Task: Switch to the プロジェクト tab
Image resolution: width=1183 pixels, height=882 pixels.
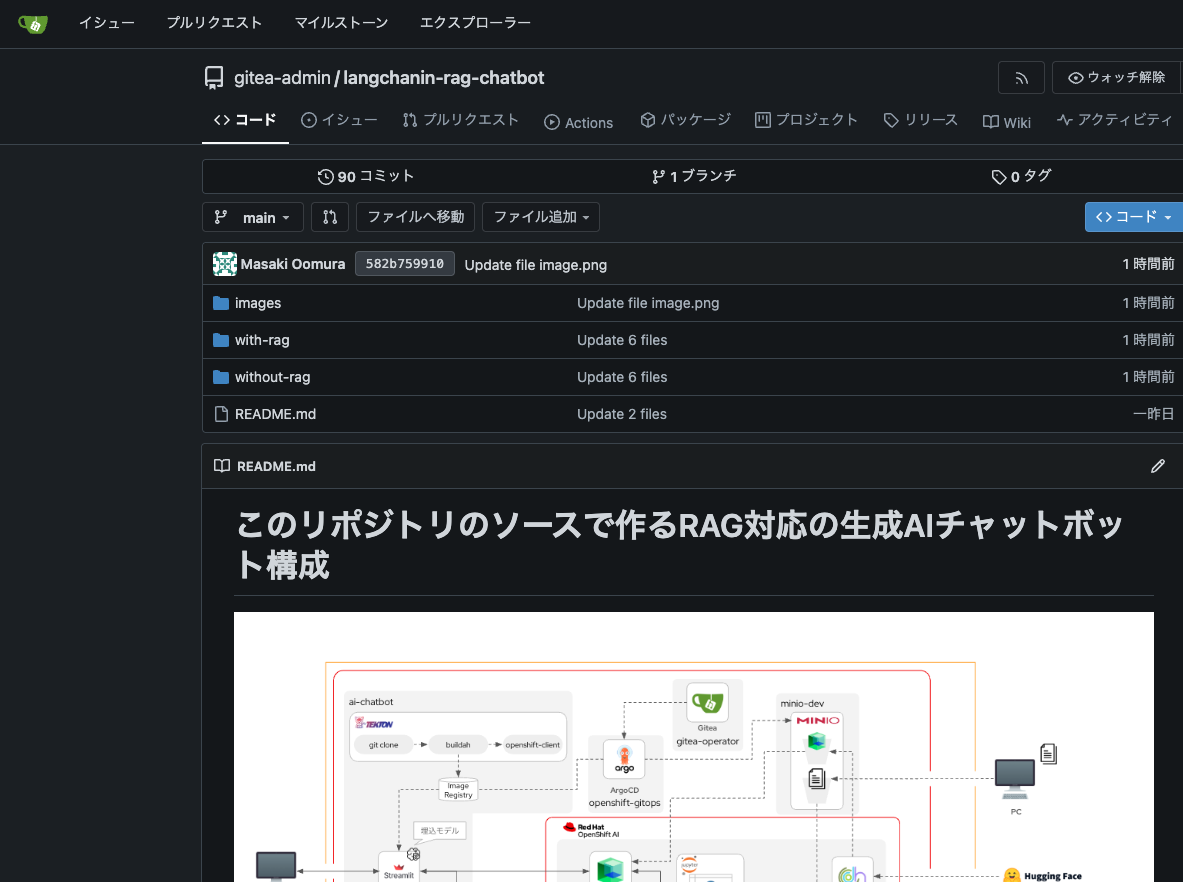Action: 806,121
